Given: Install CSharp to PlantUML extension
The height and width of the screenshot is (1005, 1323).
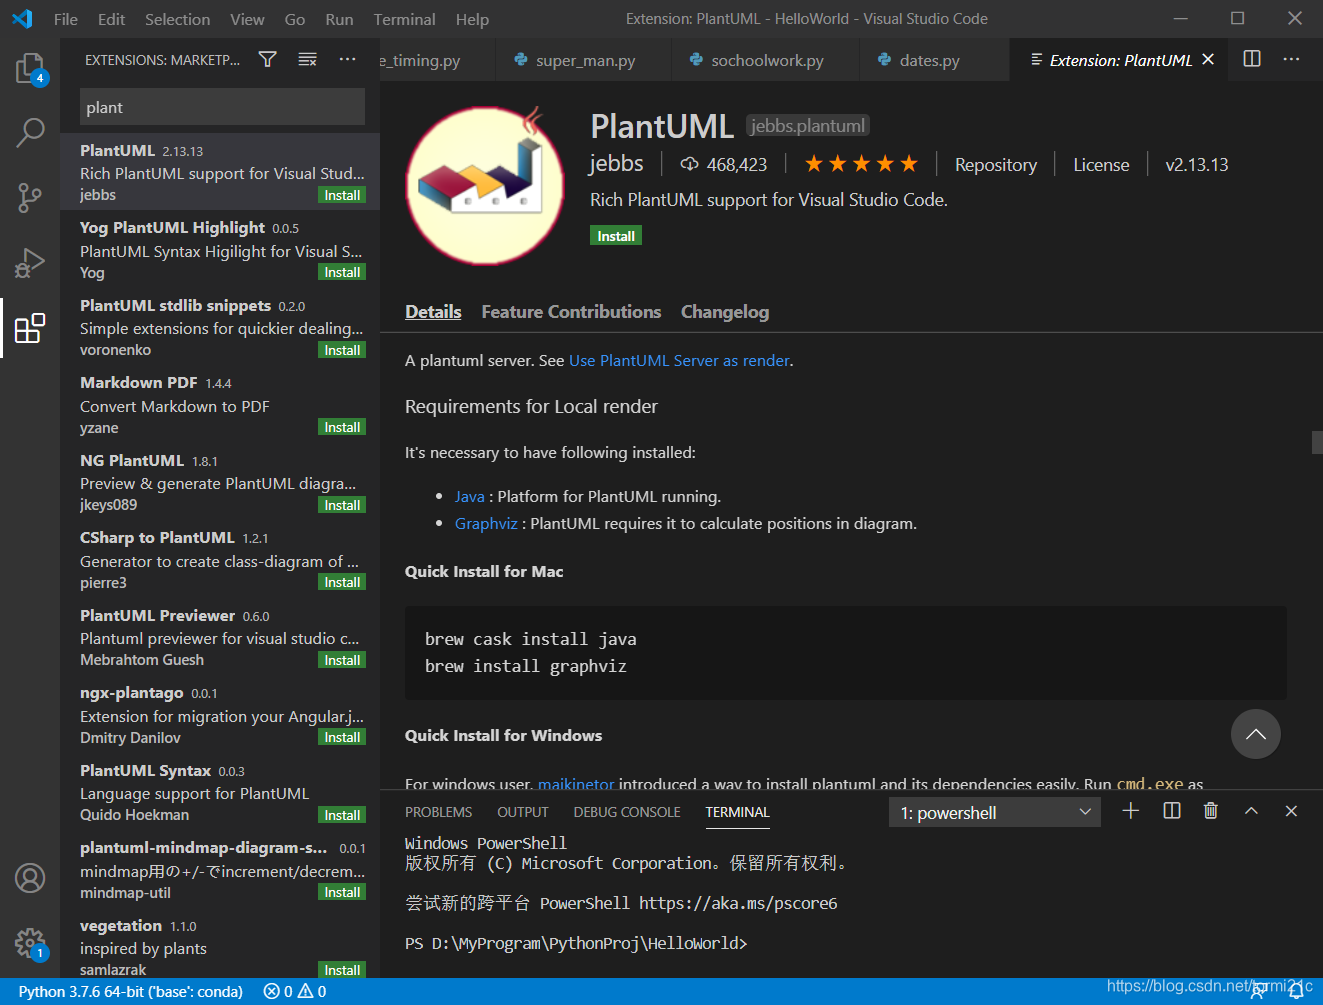Looking at the screenshot, I should click(342, 582).
